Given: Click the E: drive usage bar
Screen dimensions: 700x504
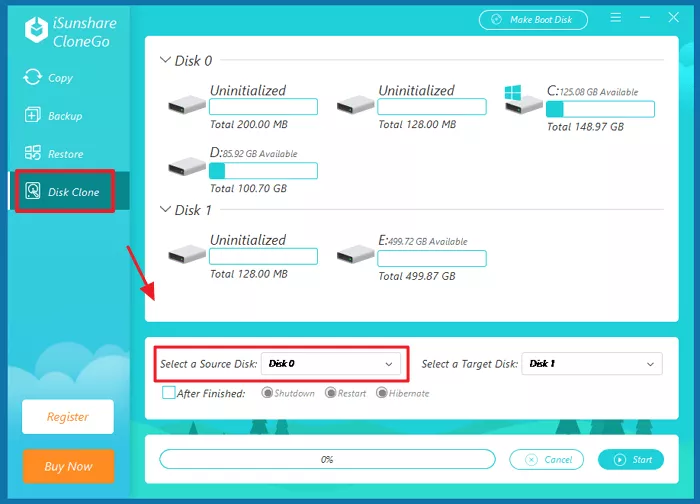Looking at the screenshot, I should point(432,258).
